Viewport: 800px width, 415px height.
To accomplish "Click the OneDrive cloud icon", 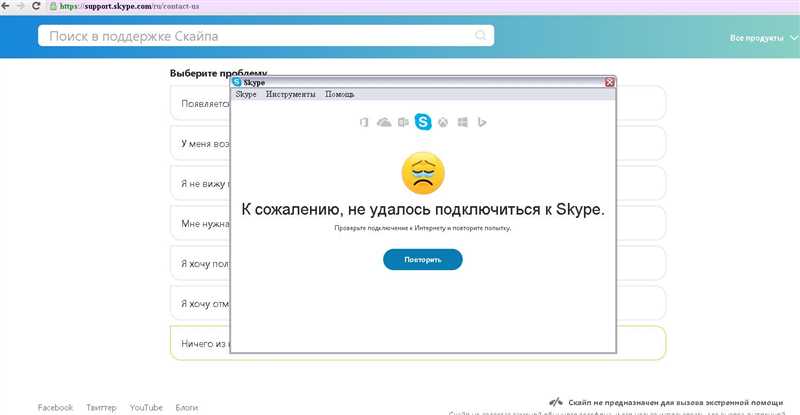I will tap(384, 122).
